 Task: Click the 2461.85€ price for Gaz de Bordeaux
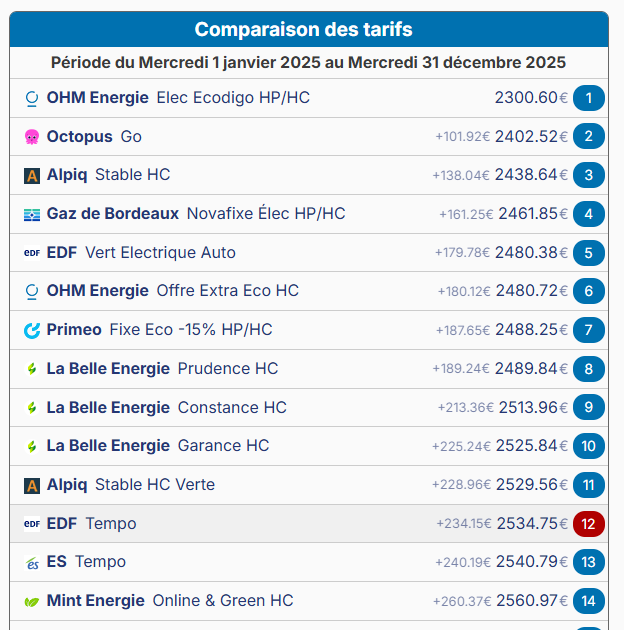pos(533,214)
